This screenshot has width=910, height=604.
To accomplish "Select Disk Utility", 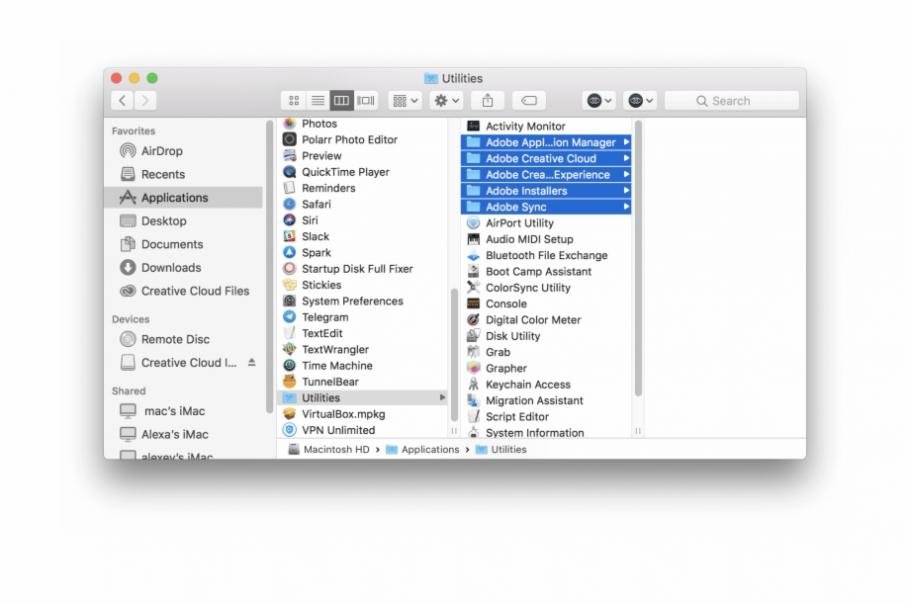I will 546,336.
